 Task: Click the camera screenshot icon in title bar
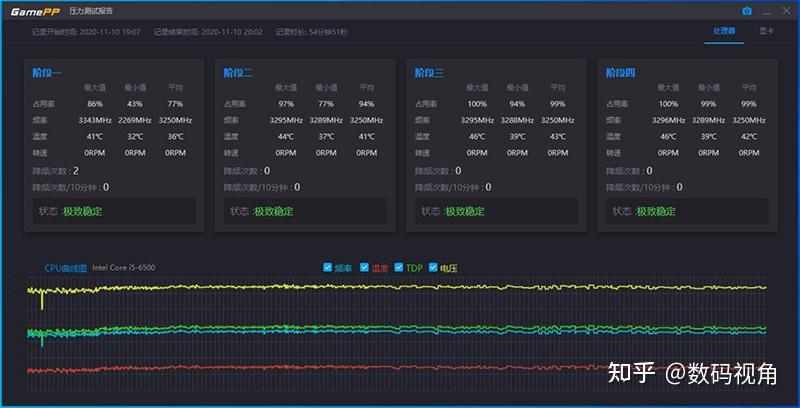coord(747,11)
